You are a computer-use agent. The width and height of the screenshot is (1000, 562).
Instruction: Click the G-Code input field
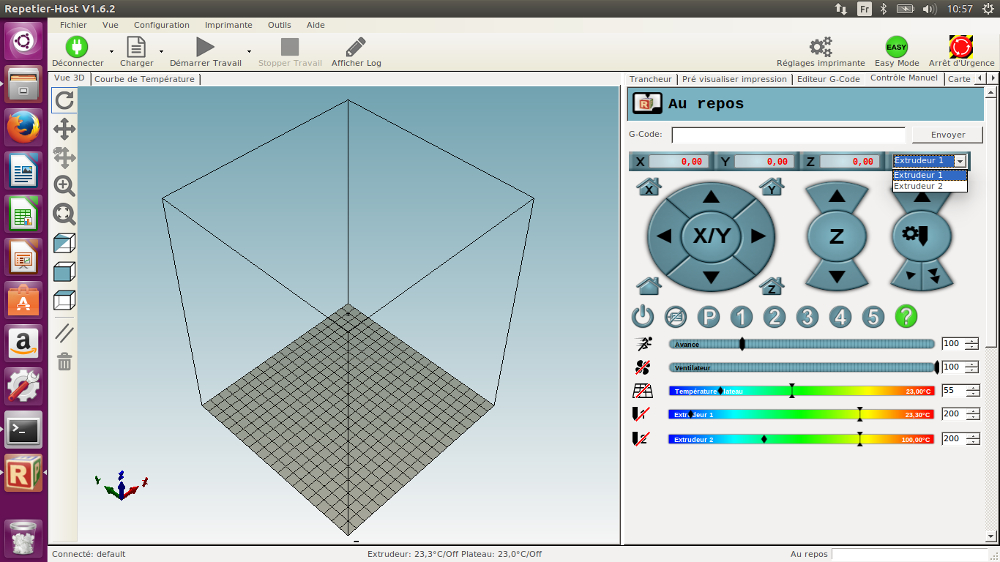click(x=788, y=135)
